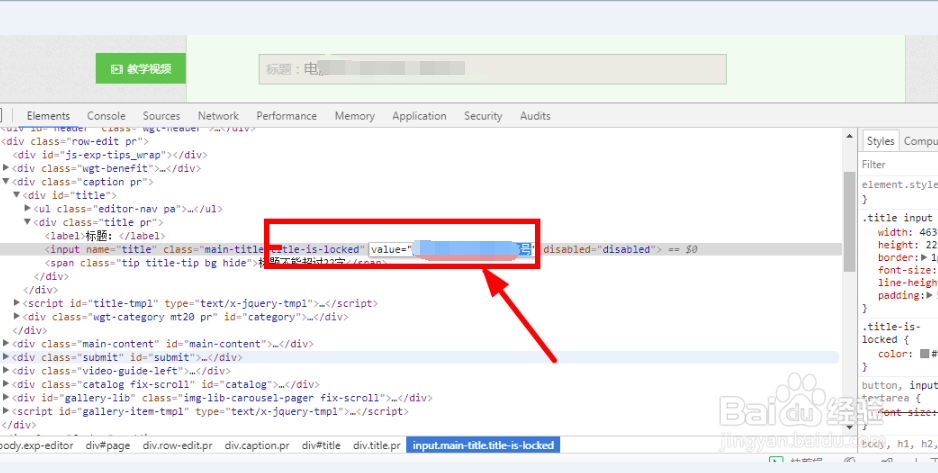
Task: Expand the wgt-category mt20 pr div
Action: tap(17, 317)
